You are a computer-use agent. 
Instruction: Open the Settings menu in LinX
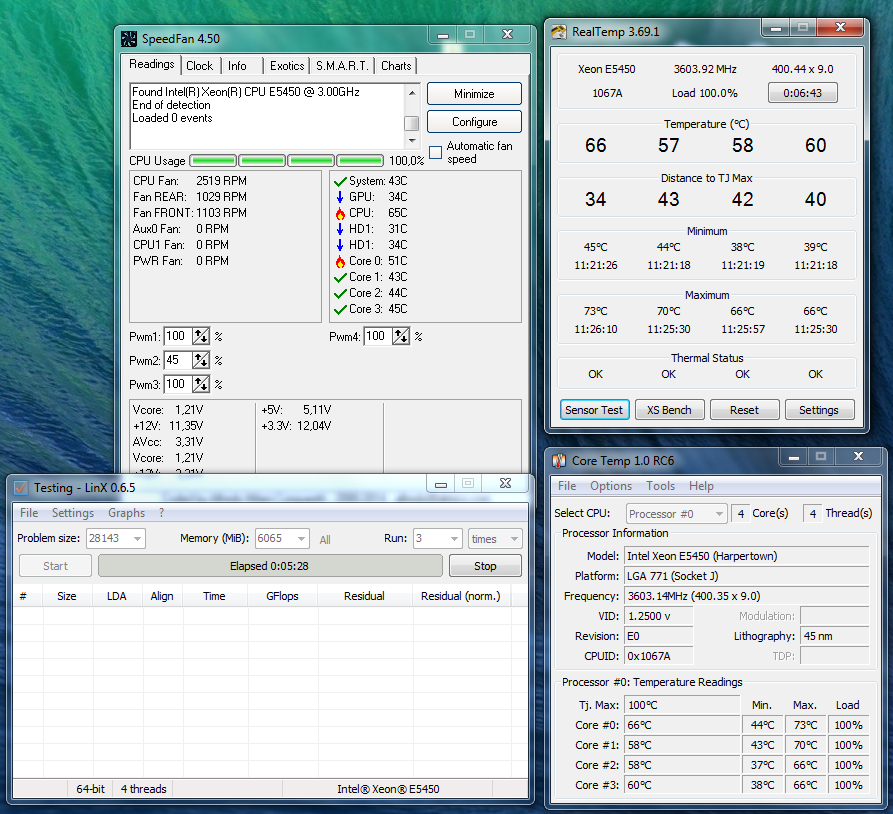[73, 513]
